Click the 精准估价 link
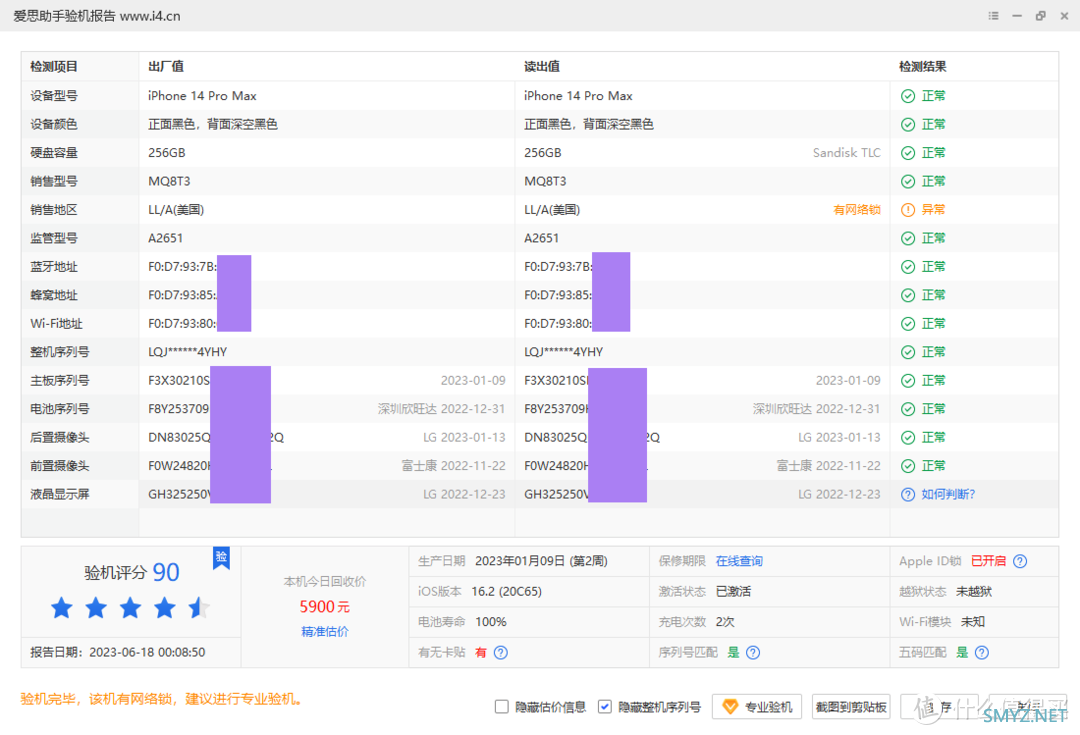Screen dimensions: 1080x735 coord(324,632)
